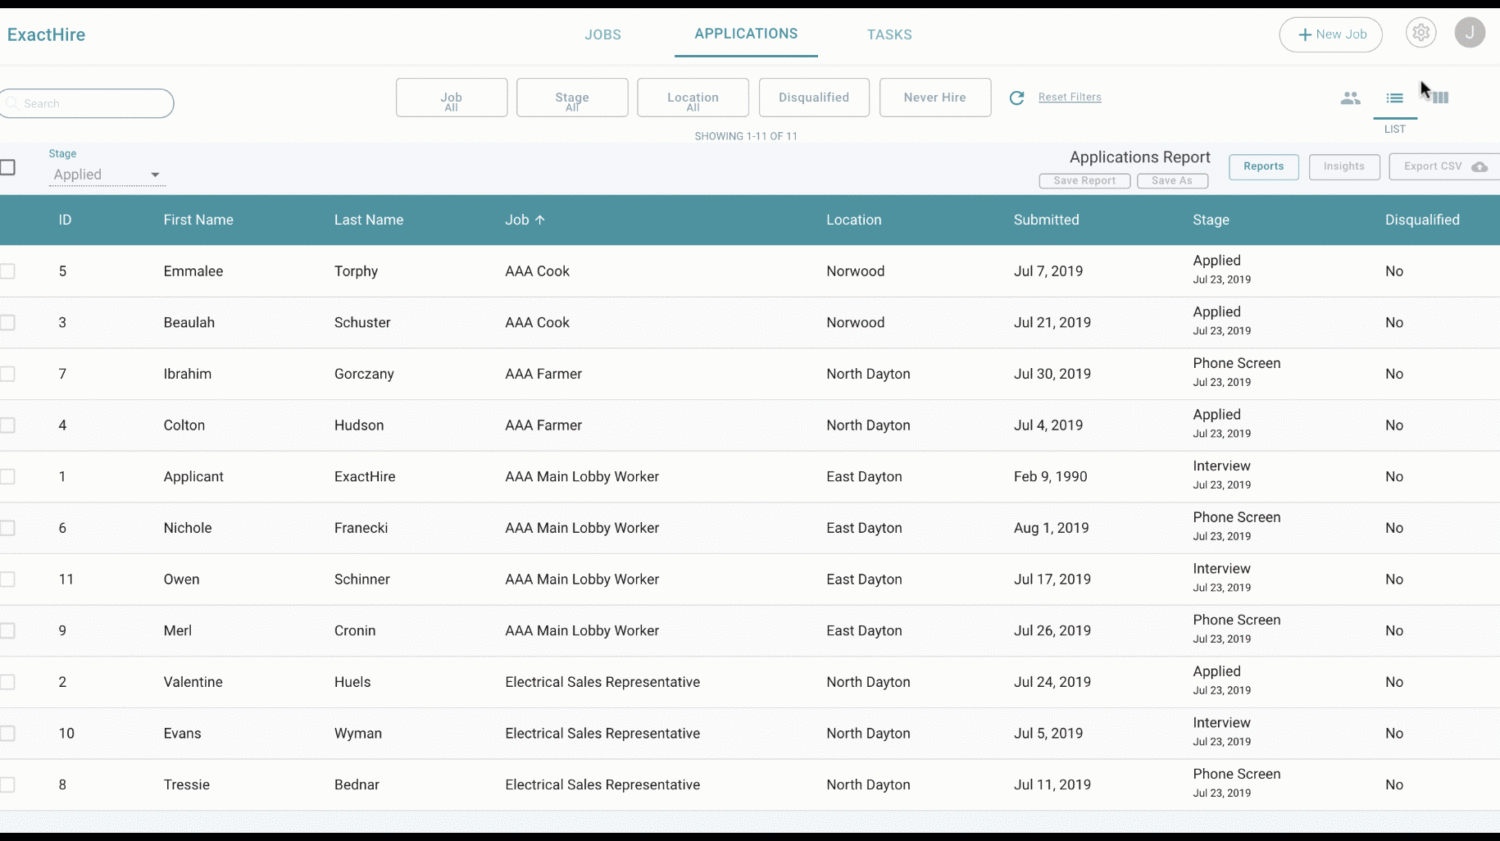
Task: Switch to people card view icon
Action: pyautogui.click(x=1350, y=98)
